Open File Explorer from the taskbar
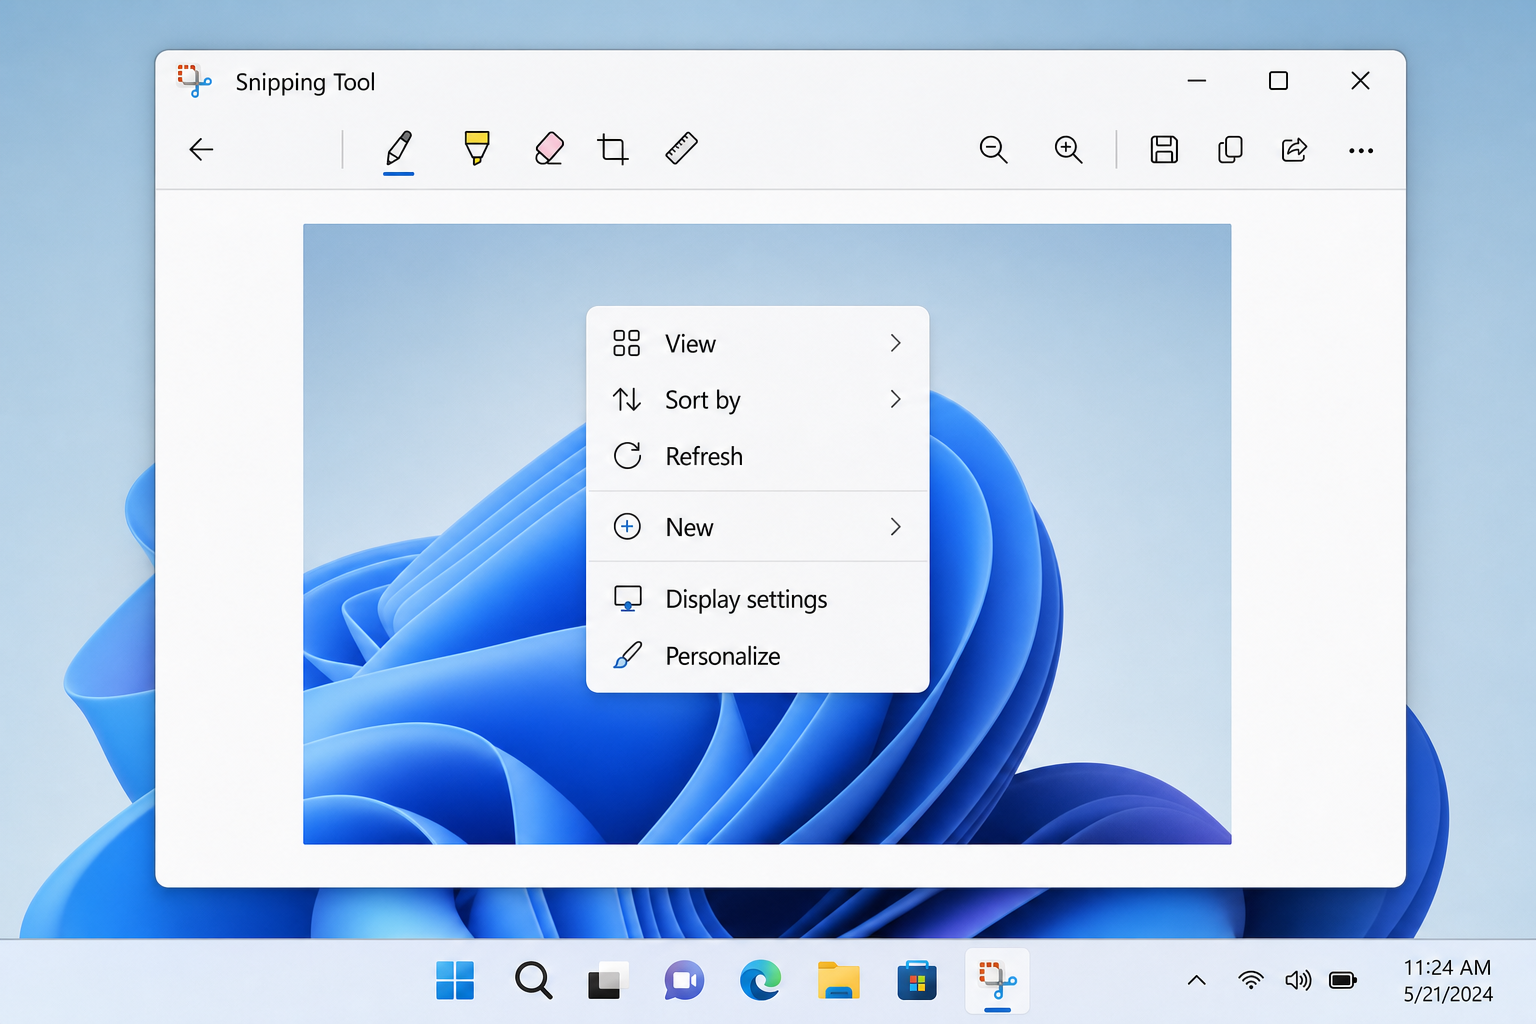Viewport: 1536px width, 1024px height. click(839, 981)
